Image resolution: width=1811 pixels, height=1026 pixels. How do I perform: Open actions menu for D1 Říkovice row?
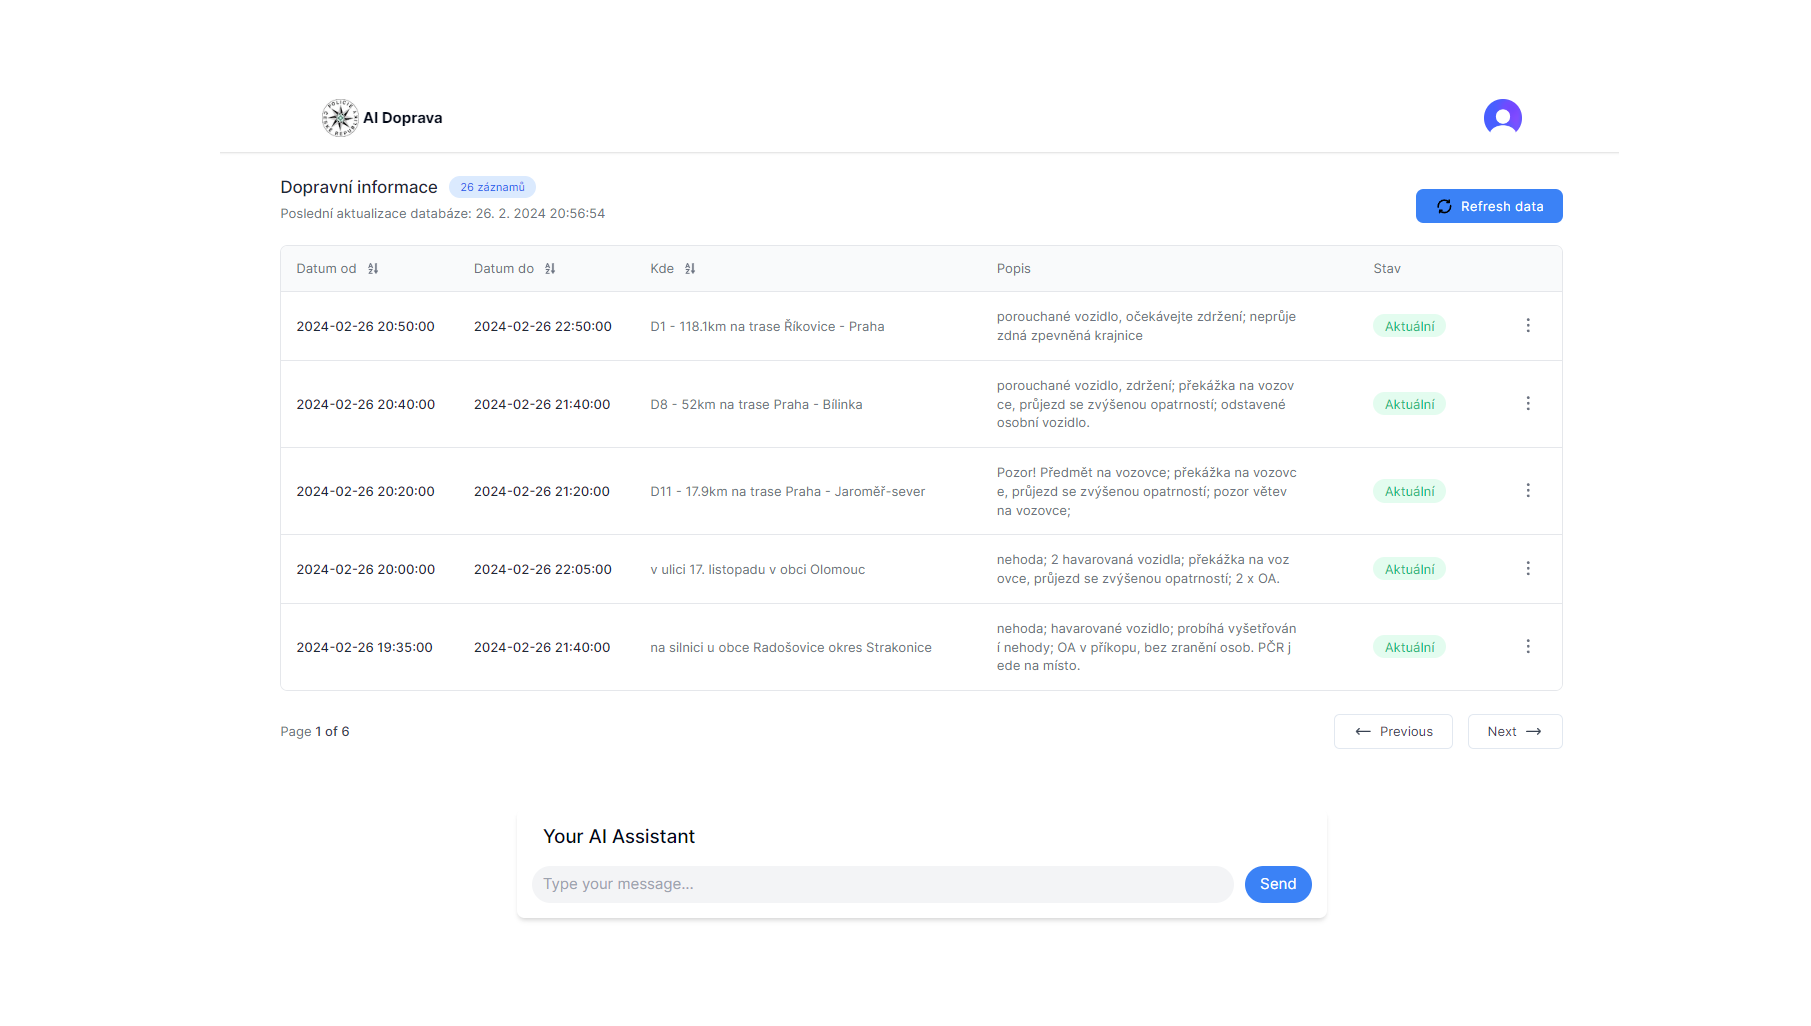[x=1527, y=326]
